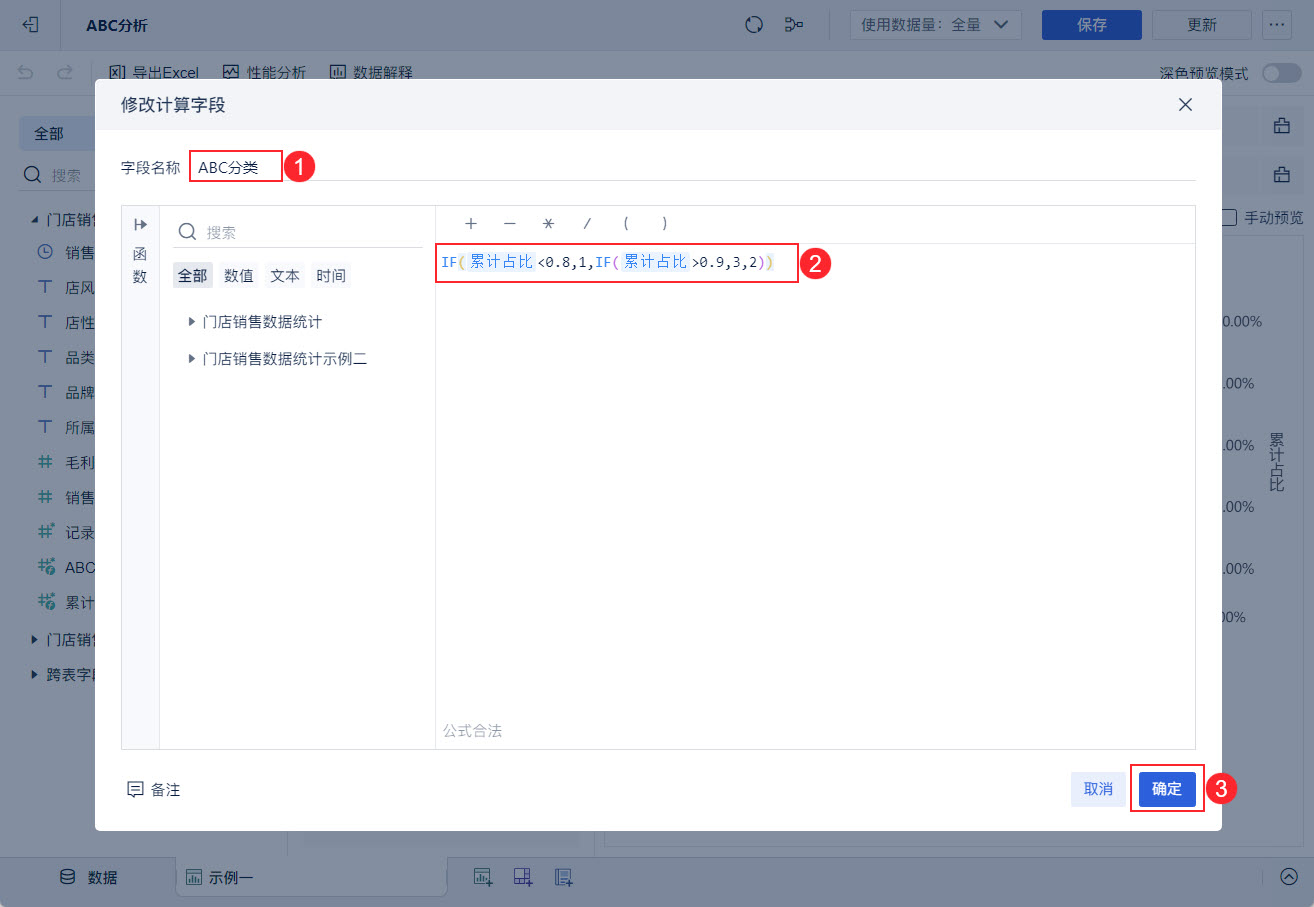
Task: Click the 保存 button
Action: (1092, 25)
